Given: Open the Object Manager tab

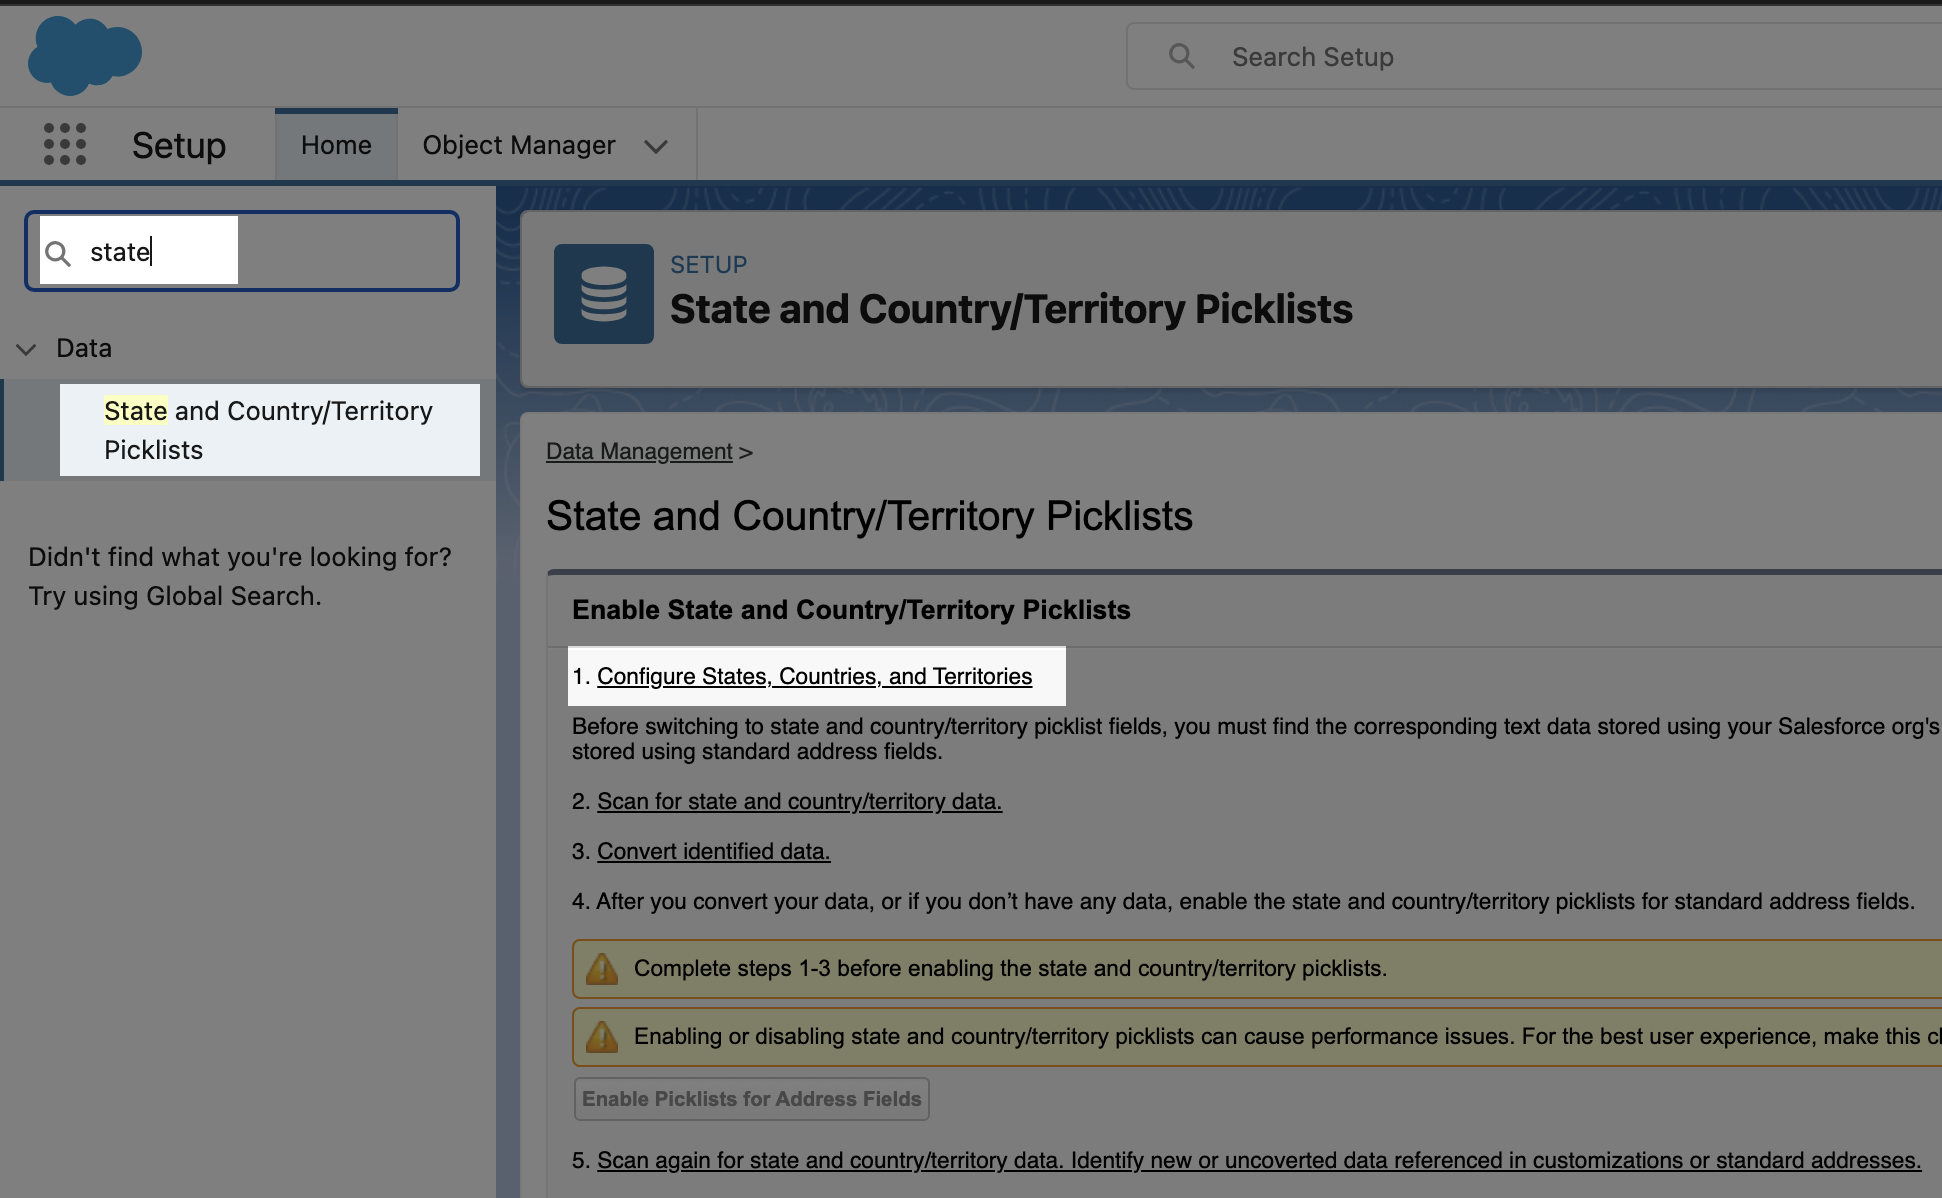Looking at the screenshot, I should click(518, 145).
